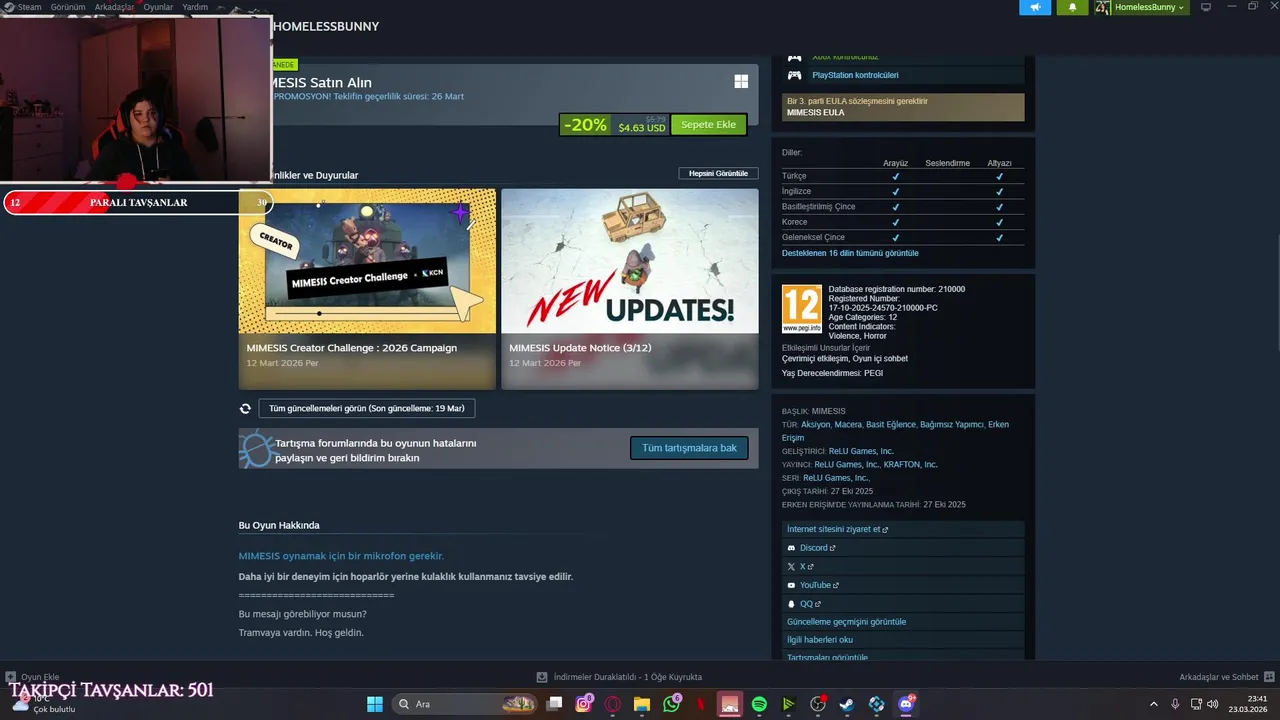1280x720 pixels.
Task: Click Desteklenen 16 dilin tümünü görüntüle
Action: (x=850, y=253)
